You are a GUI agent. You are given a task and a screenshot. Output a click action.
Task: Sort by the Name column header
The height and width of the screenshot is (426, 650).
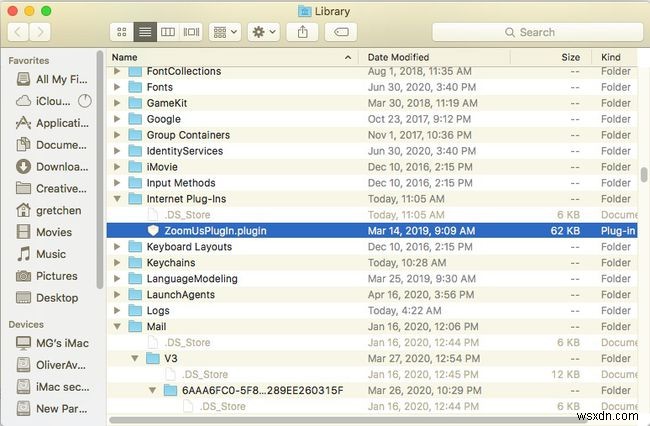coord(232,57)
